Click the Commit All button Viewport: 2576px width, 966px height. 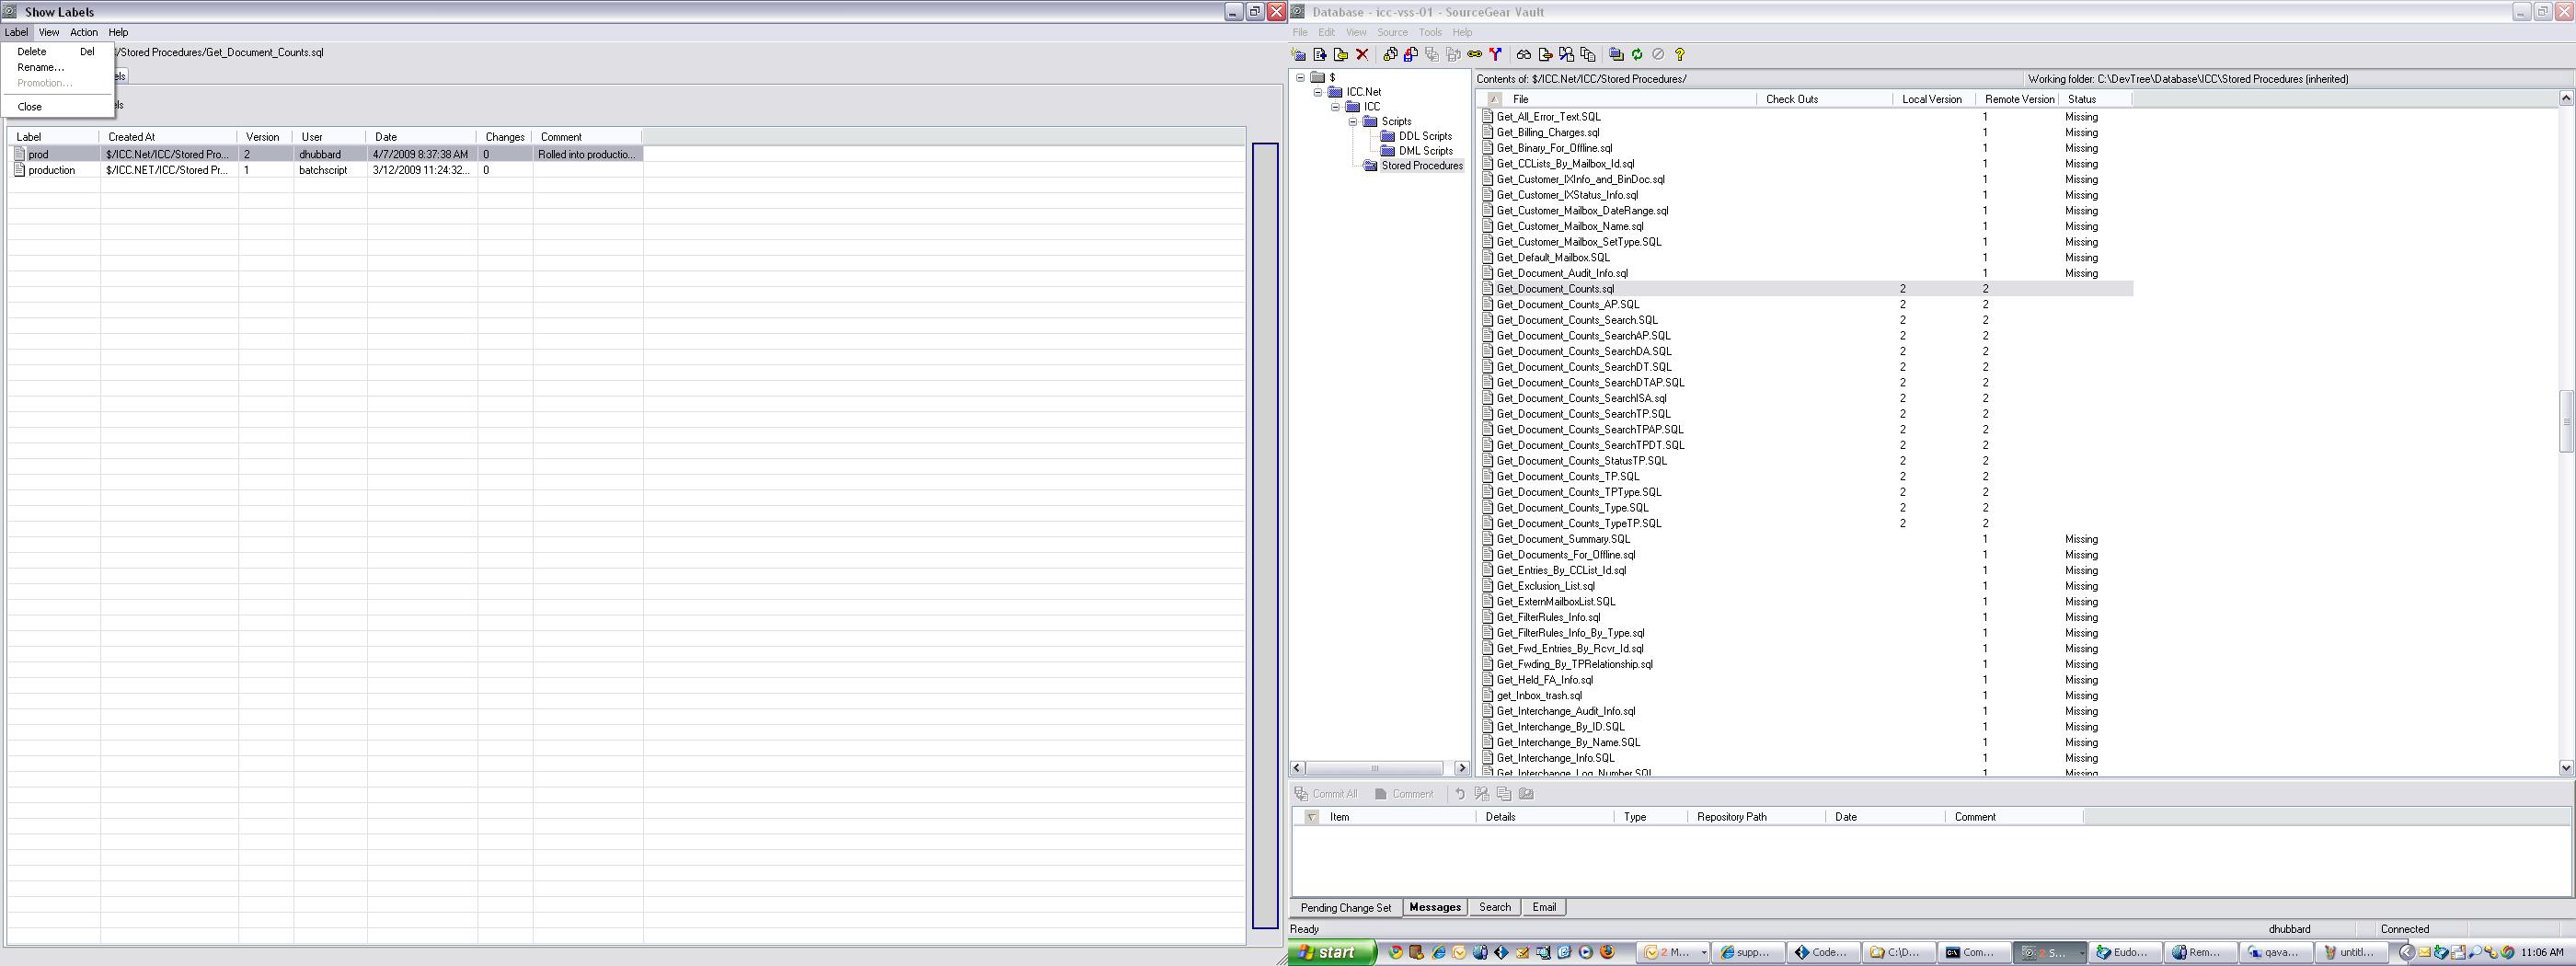click(x=1326, y=794)
